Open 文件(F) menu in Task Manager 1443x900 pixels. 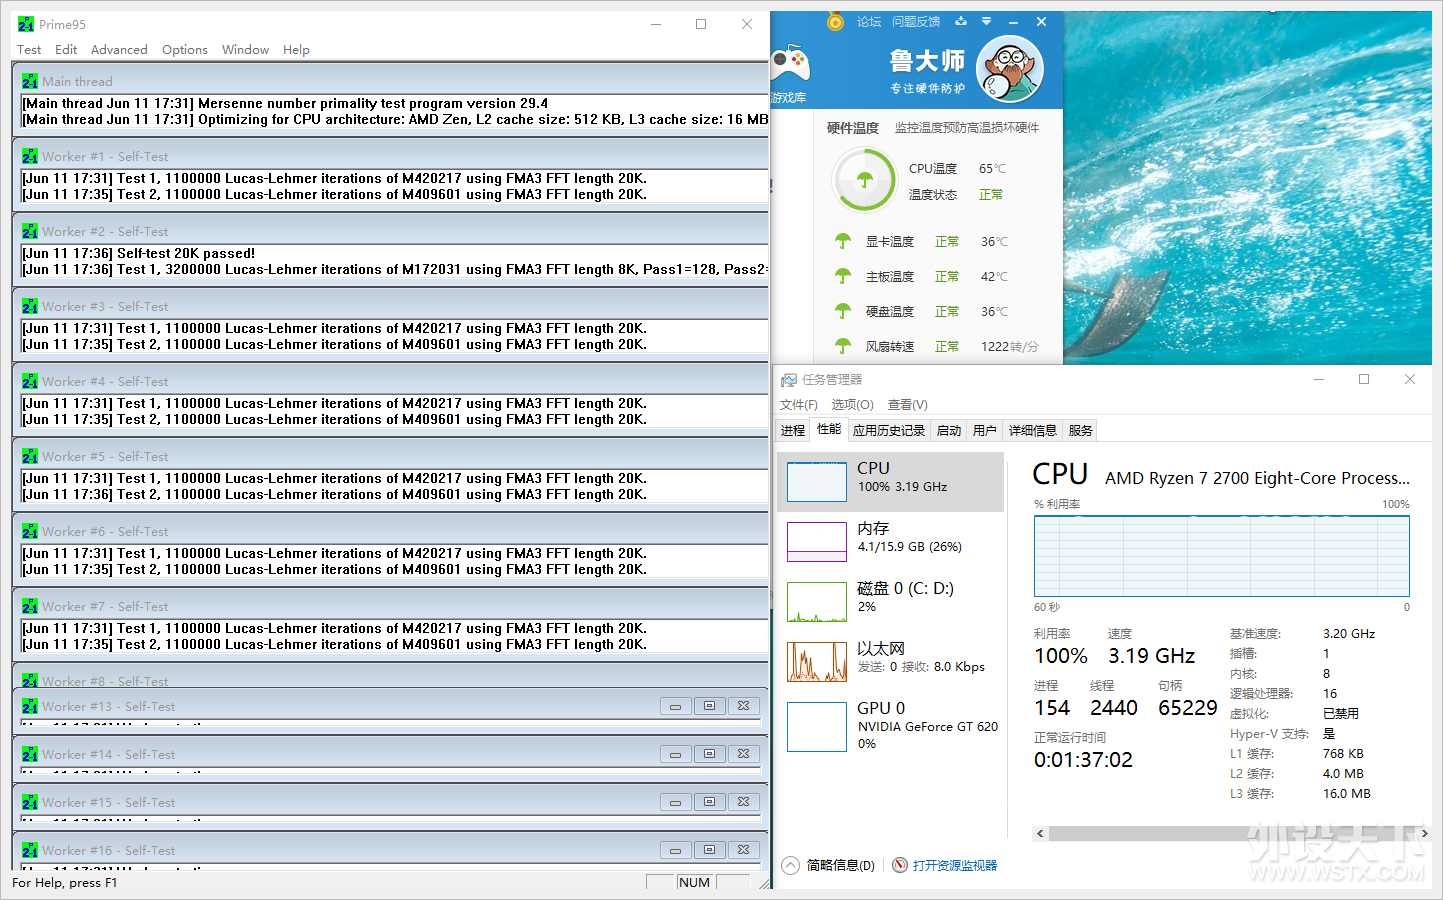point(799,404)
